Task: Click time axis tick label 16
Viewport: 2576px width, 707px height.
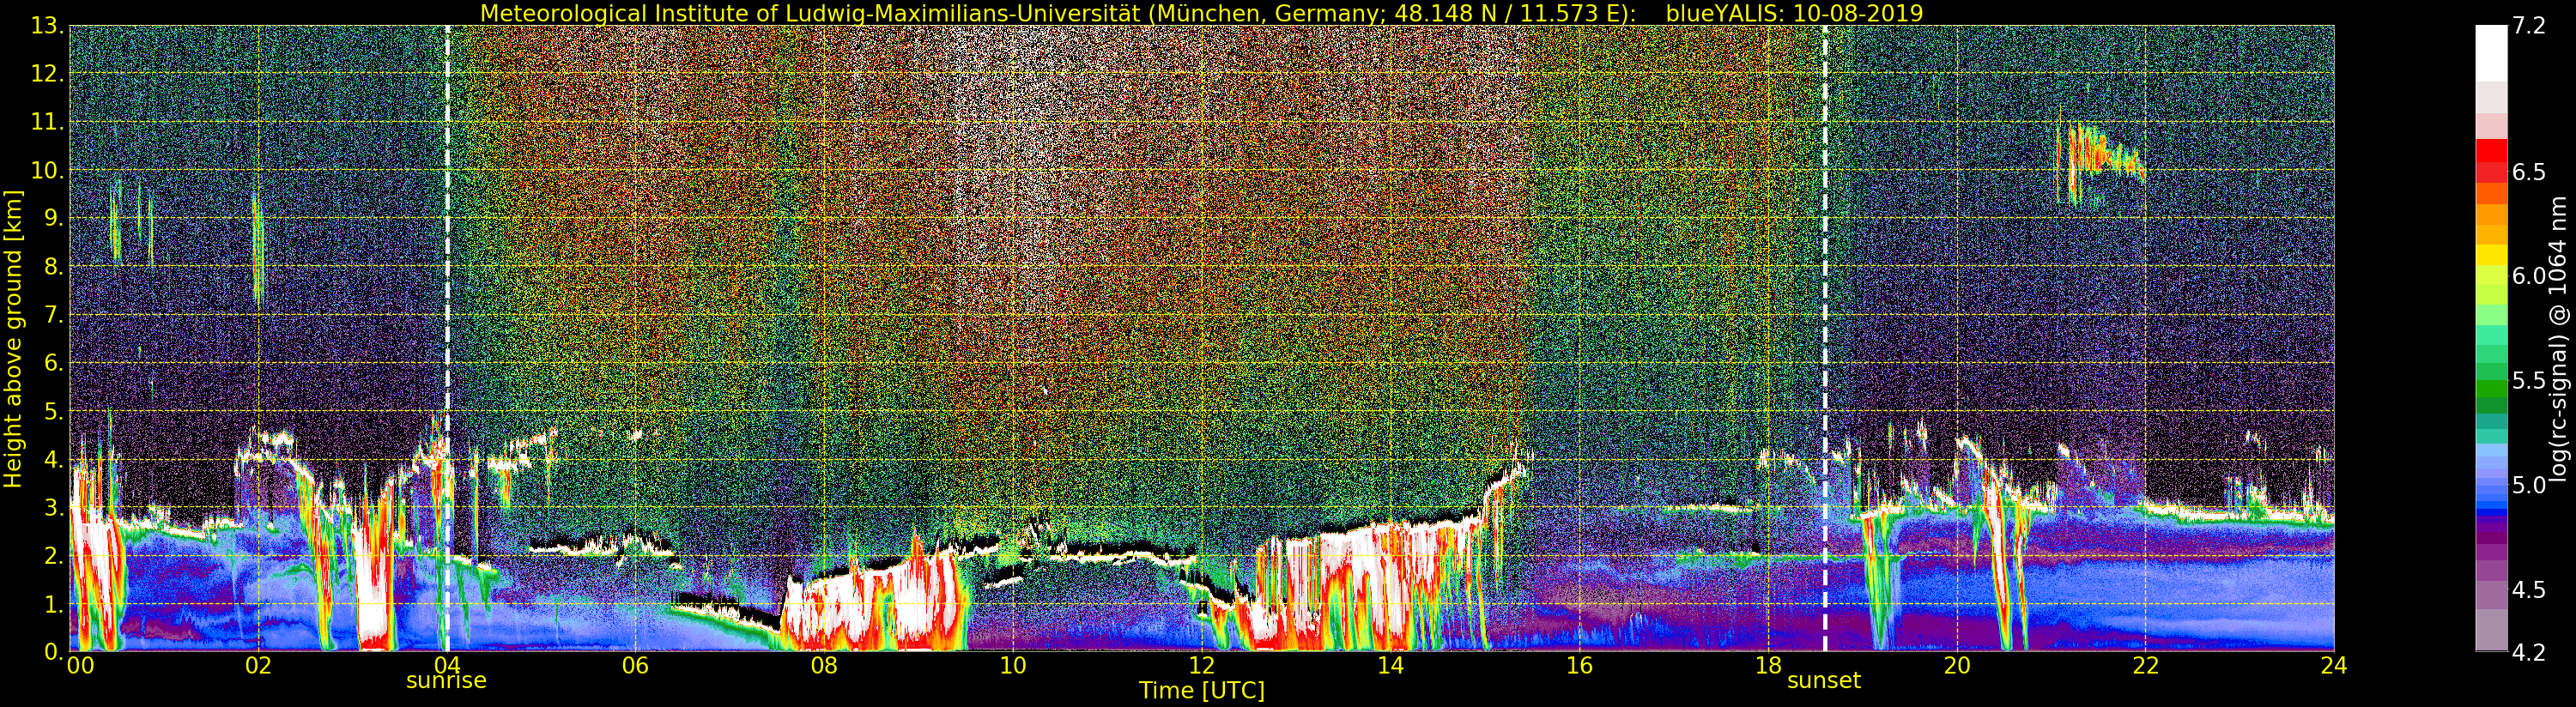Action: (1579, 666)
